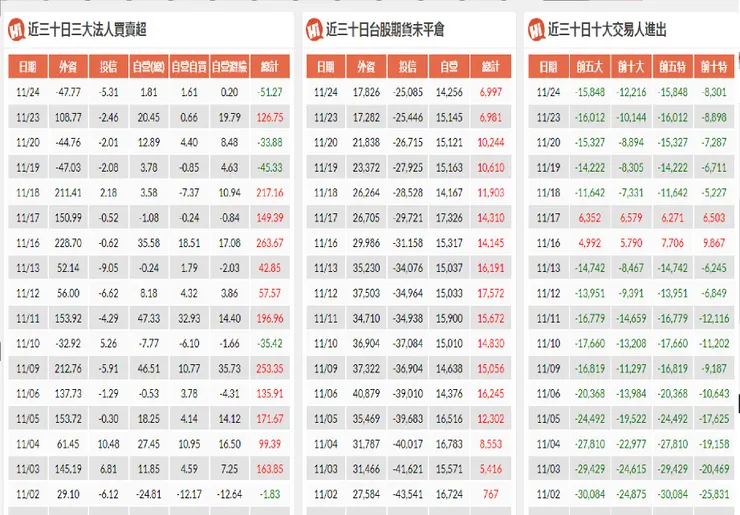Click the red 126.75 total value
The height and width of the screenshot is (515, 740).
click(270, 117)
